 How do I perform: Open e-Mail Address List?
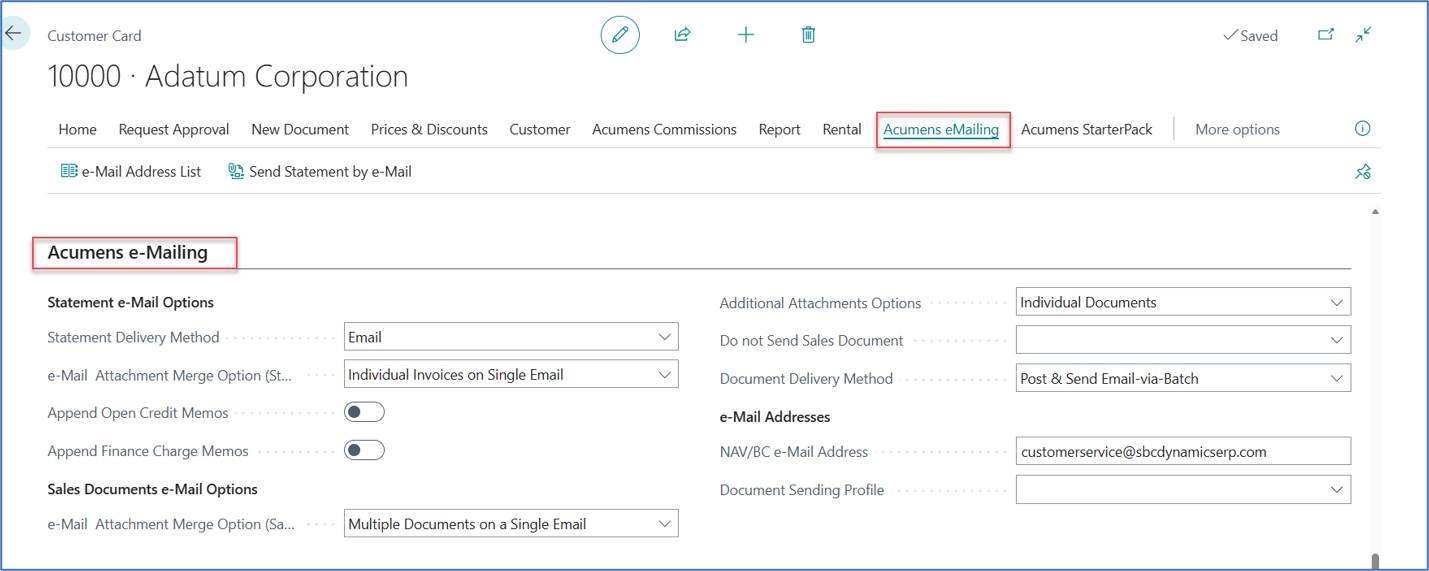tap(131, 172)
